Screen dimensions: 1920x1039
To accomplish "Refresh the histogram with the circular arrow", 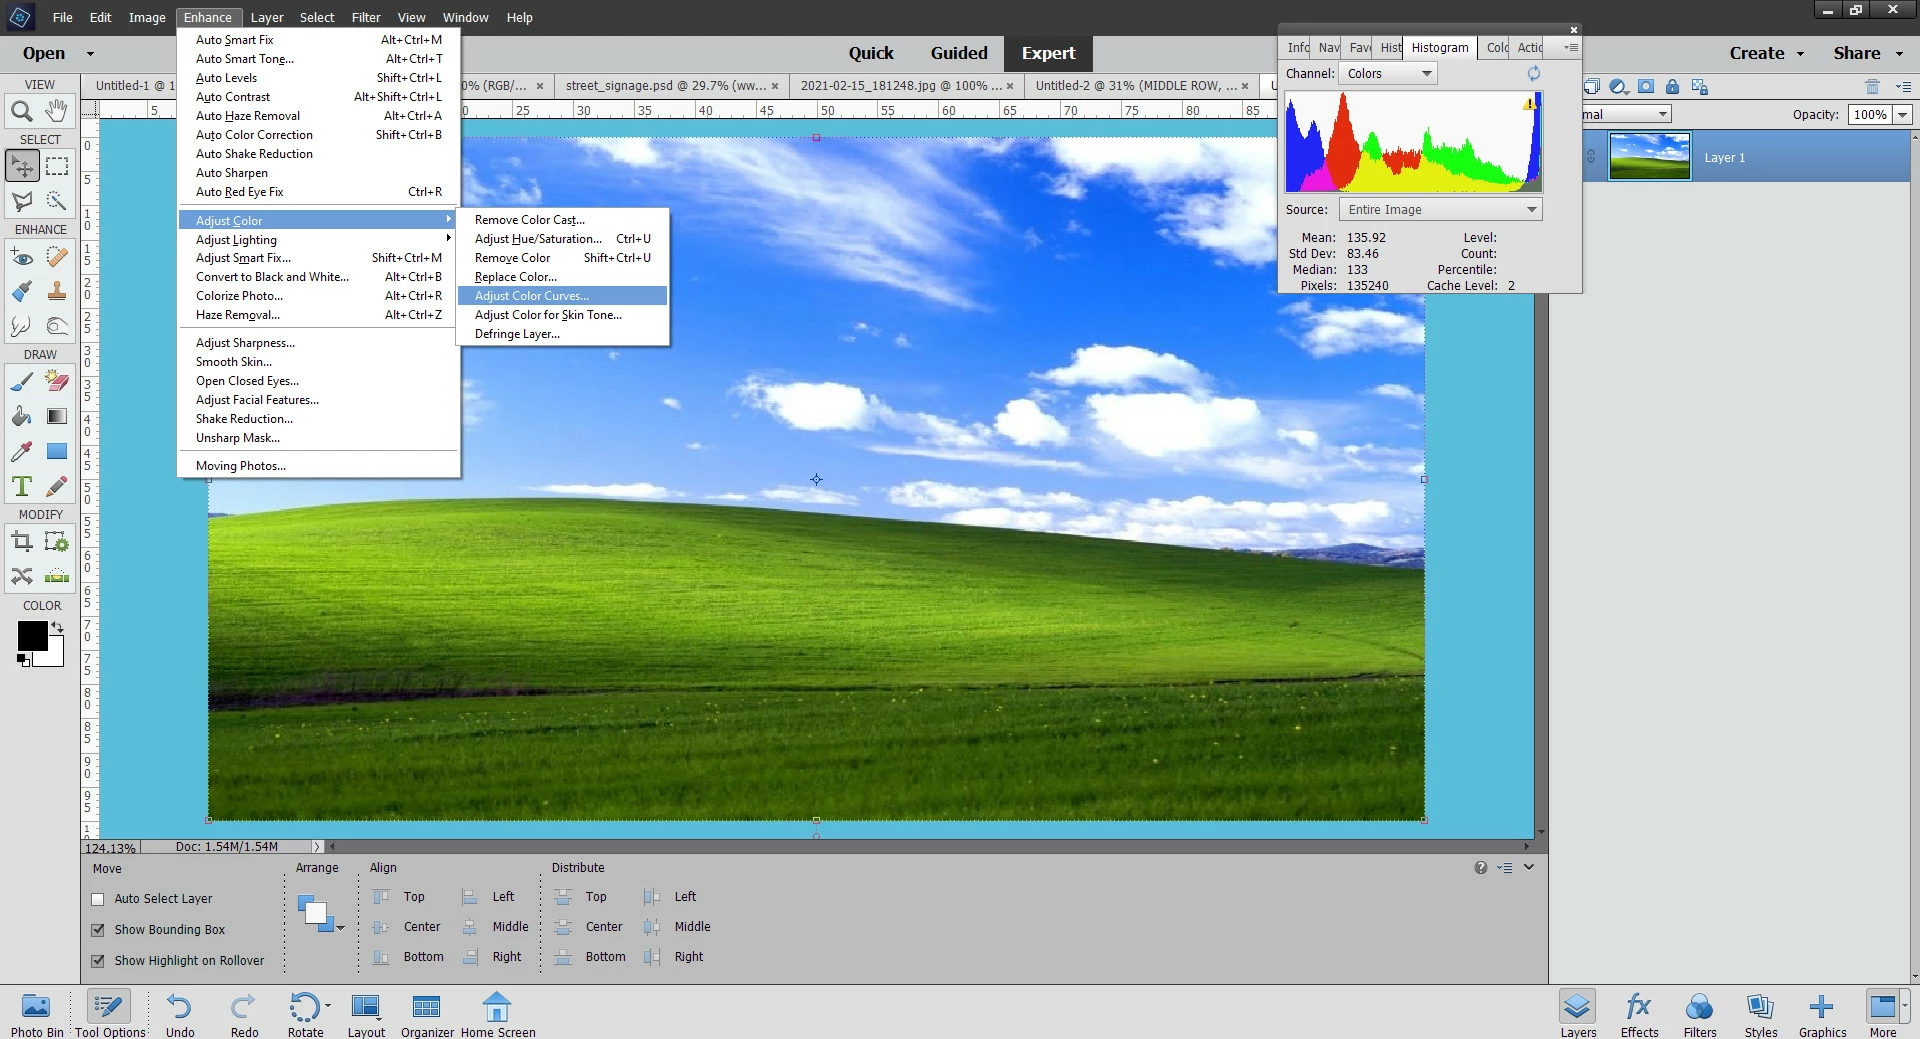I will click(x=1533, y=73).
